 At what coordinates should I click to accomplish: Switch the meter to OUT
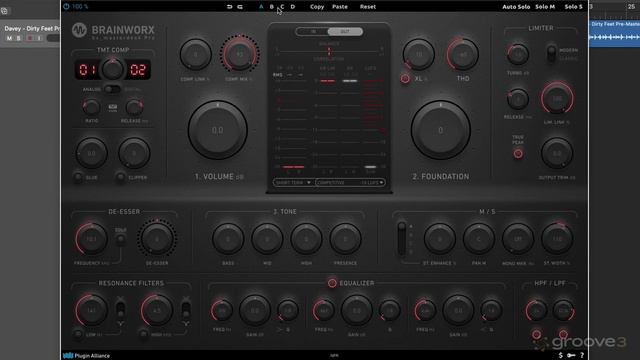(x=345, y=31)
